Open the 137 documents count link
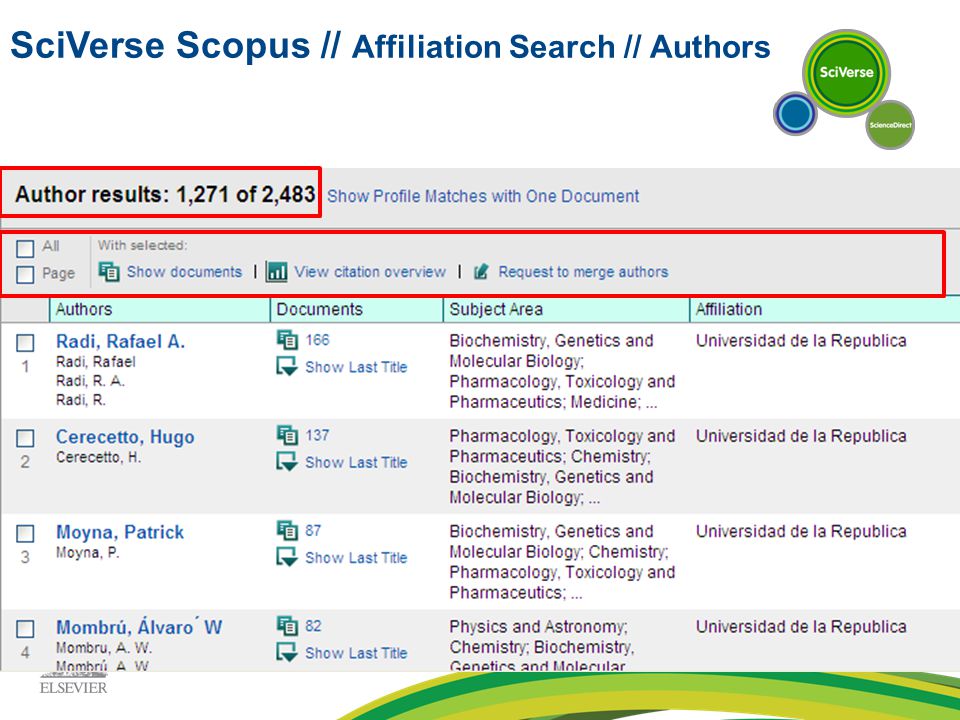The width and height of the screenshot is (960, 720). pos(317,435)
